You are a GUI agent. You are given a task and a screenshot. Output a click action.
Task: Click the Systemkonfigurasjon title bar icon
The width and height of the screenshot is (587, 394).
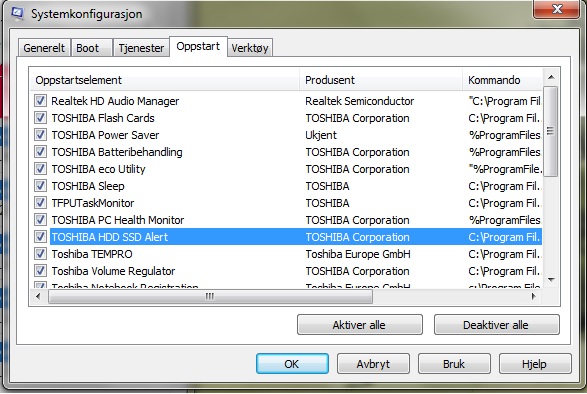pyautogui.click(x=17, y=13)
